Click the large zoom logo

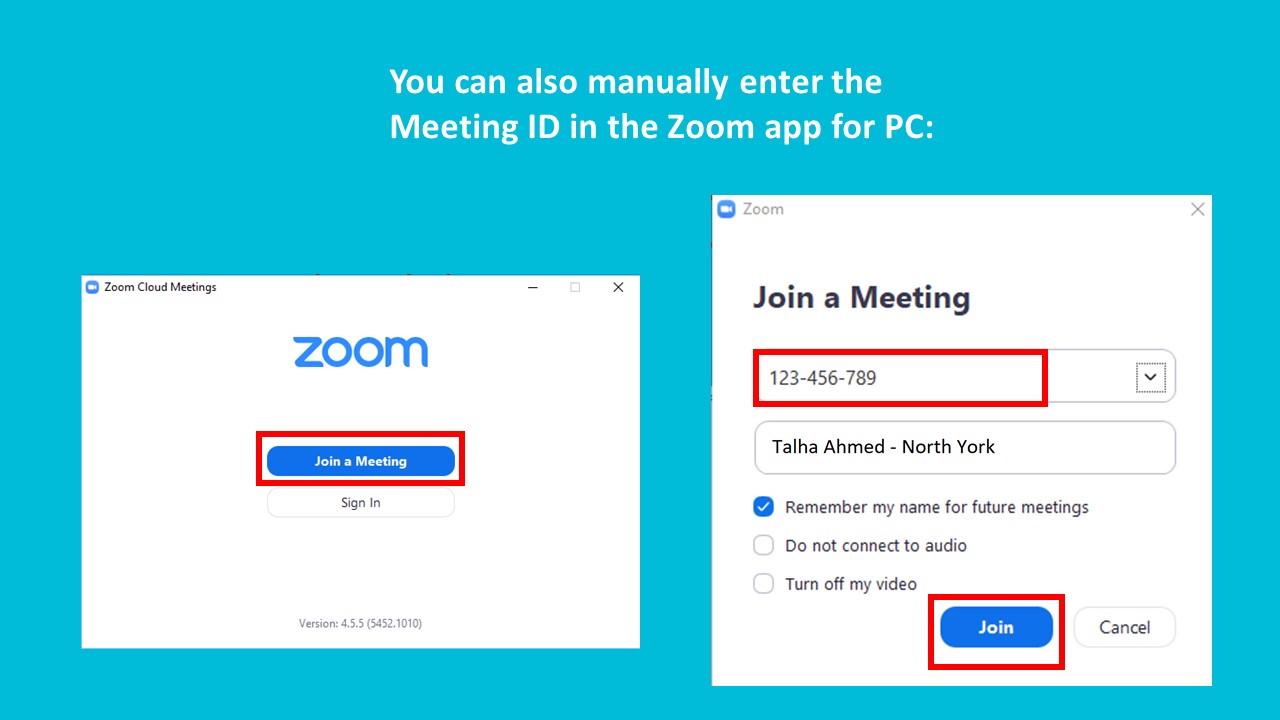click(361, 352)
